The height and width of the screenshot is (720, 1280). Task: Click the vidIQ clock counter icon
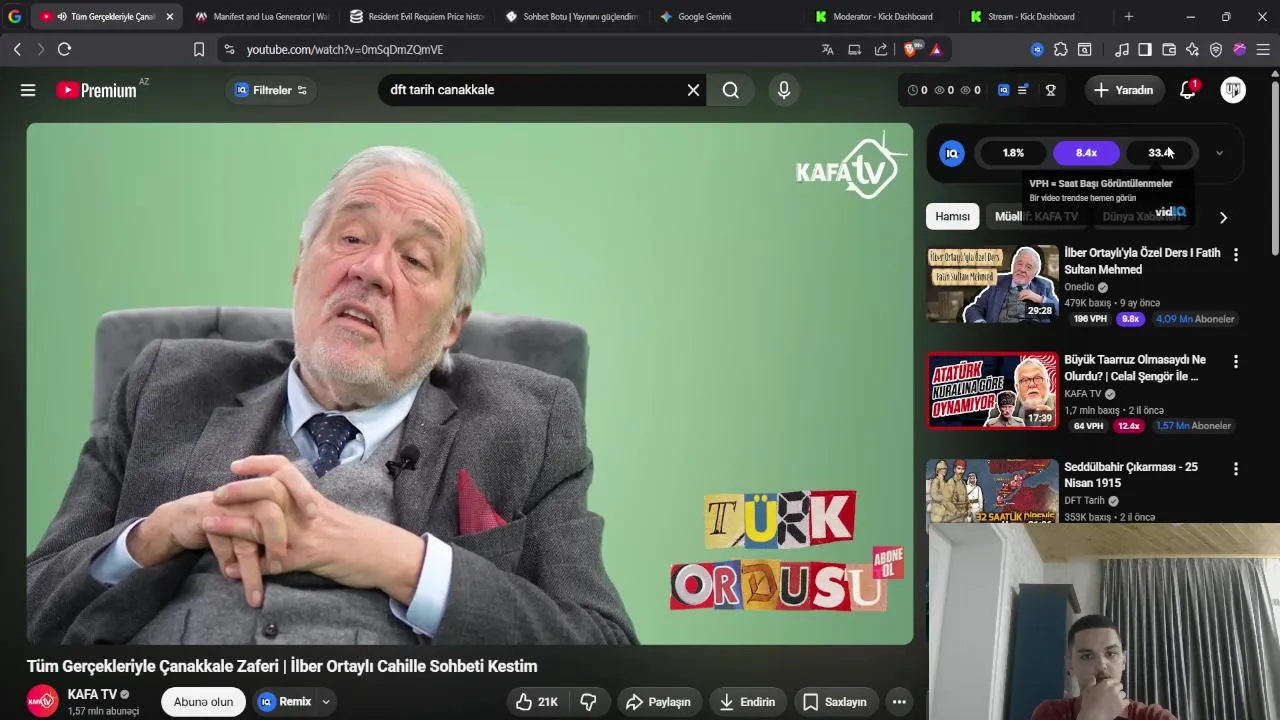[x=912, y=90]
